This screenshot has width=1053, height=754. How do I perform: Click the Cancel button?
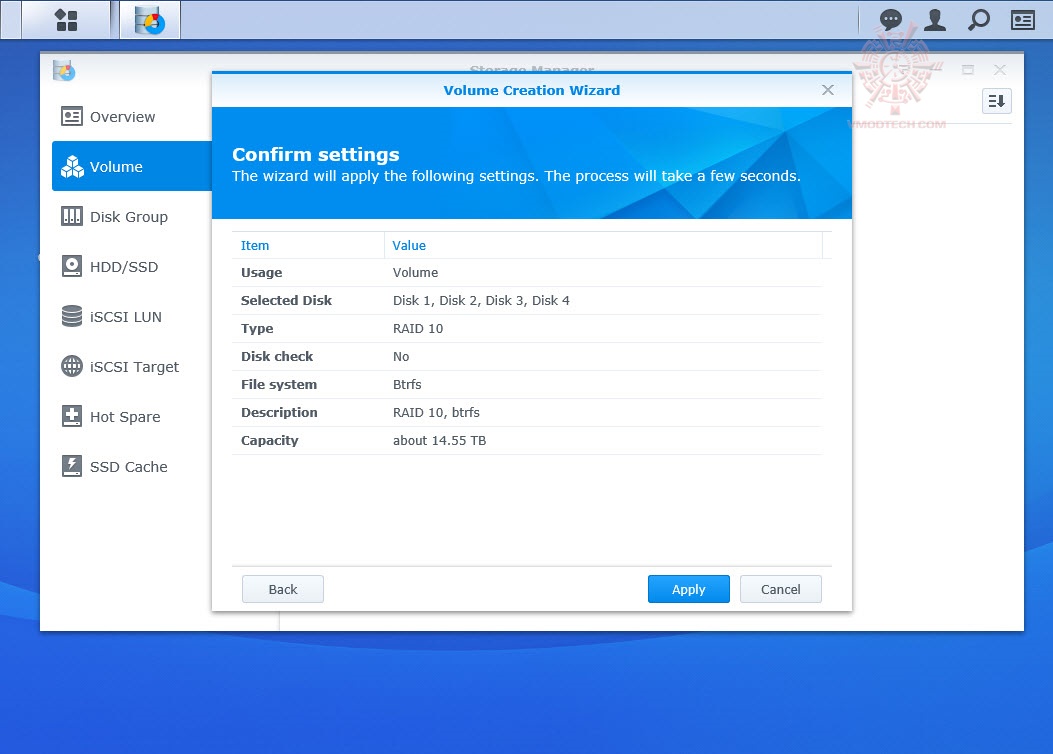(x=780, y=589)
